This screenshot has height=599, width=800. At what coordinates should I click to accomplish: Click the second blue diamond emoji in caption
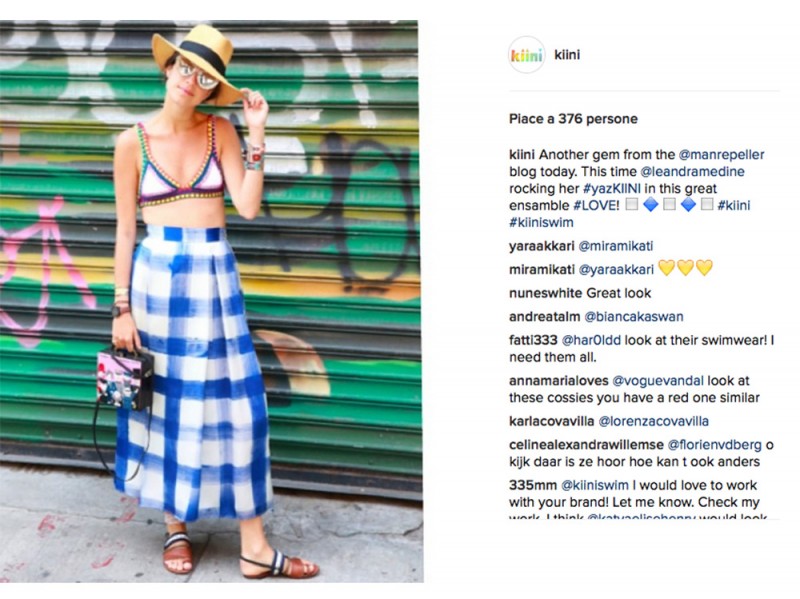click(x=688, y=205)
